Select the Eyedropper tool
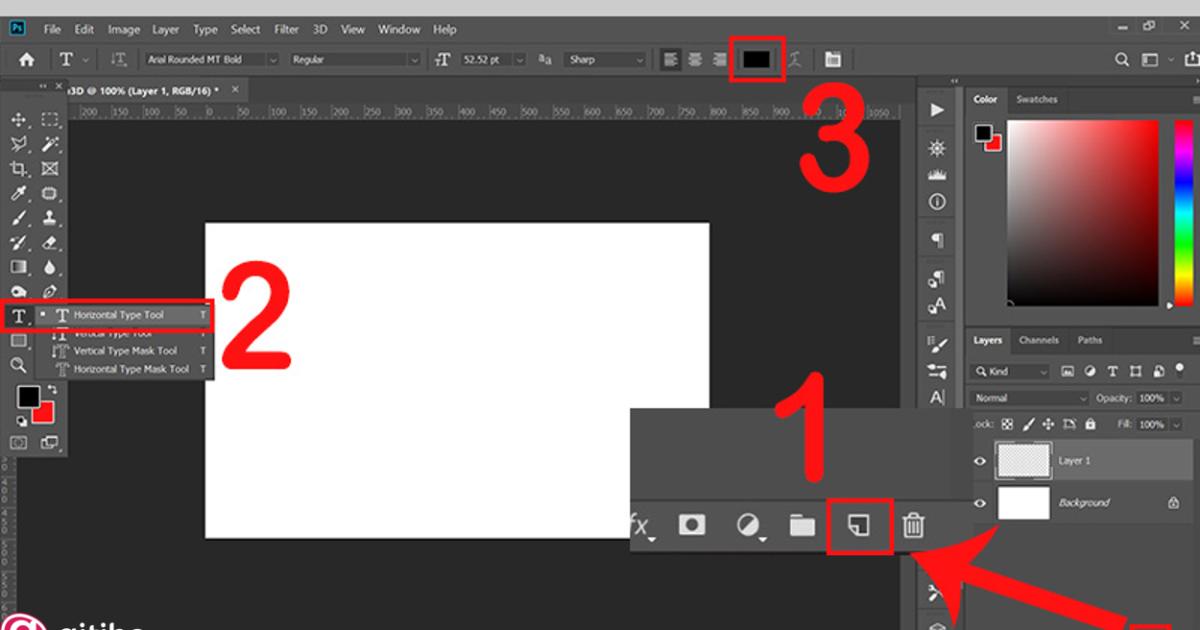This screenshot has width=1200, height=630. [x=18, y=194]
